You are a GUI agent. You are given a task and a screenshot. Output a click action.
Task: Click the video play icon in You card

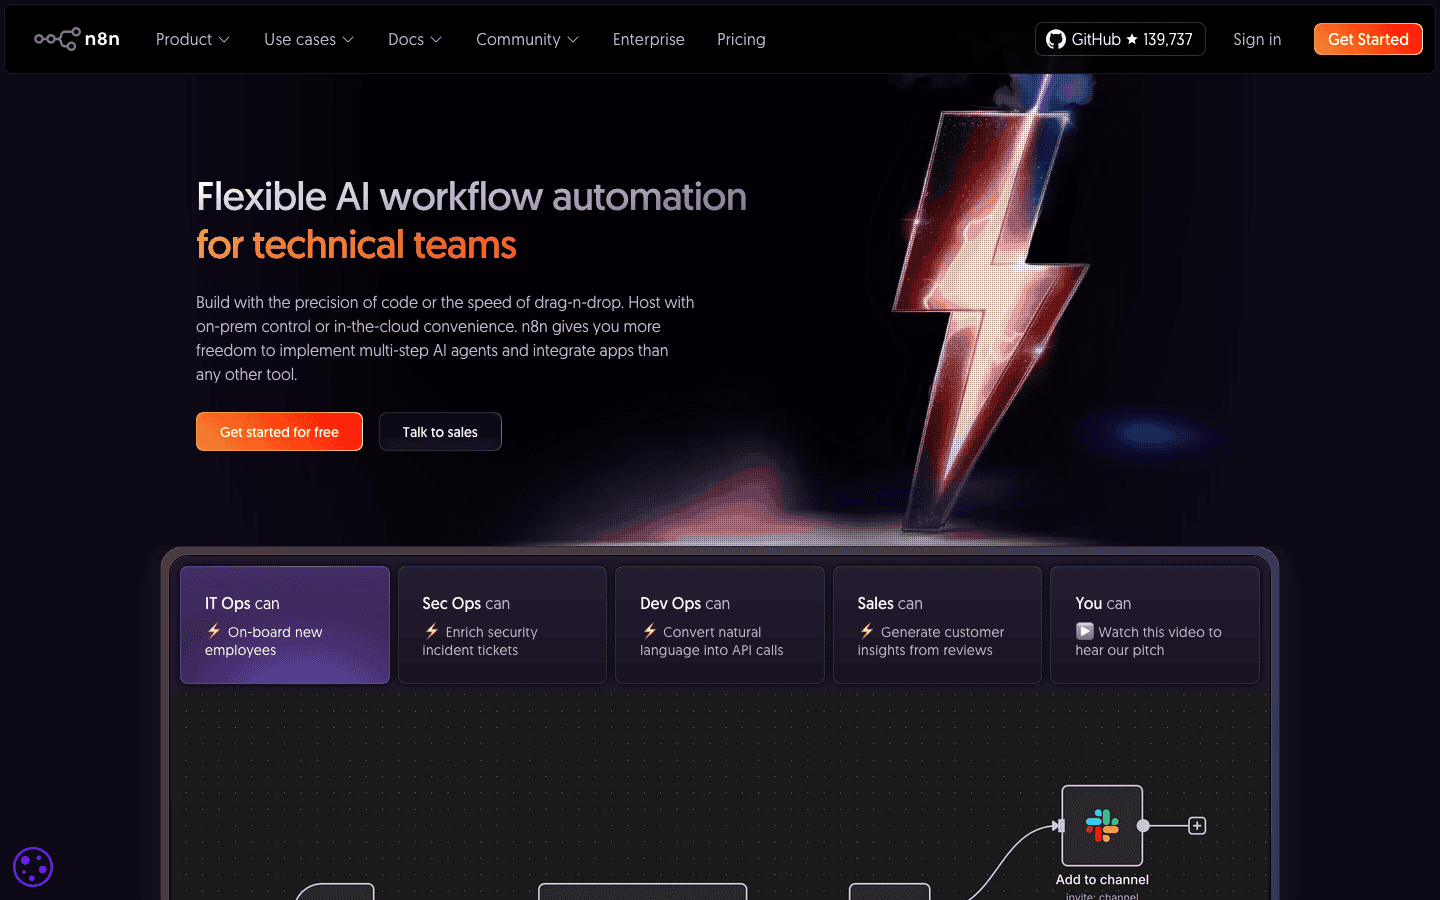pos(1085,631)
